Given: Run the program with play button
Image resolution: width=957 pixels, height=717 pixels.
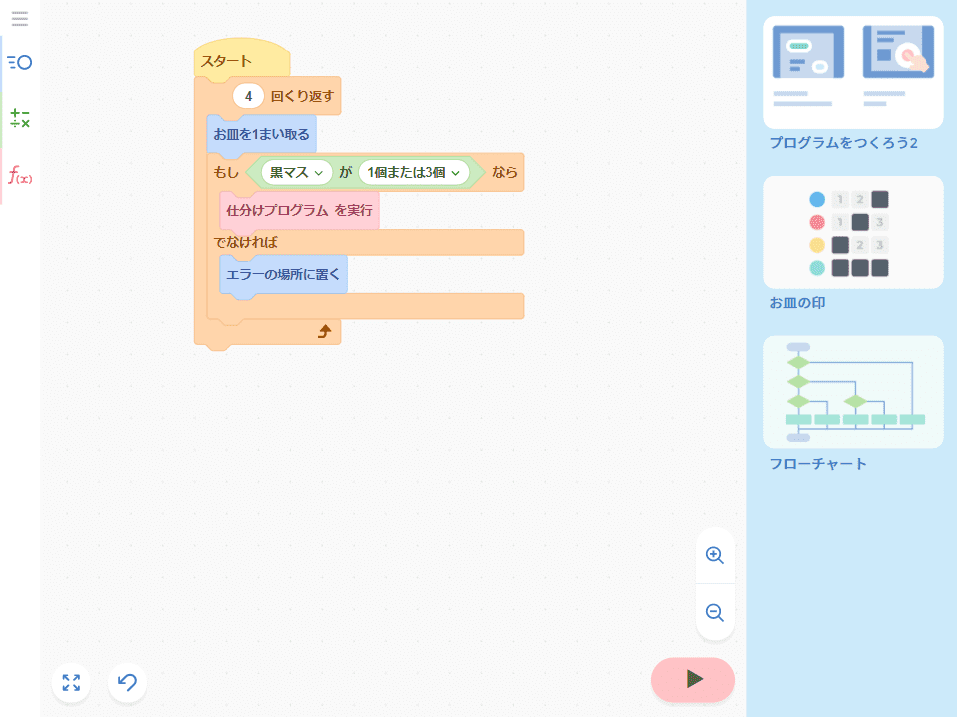Looking at the screenshot, I should pos(693,680).
